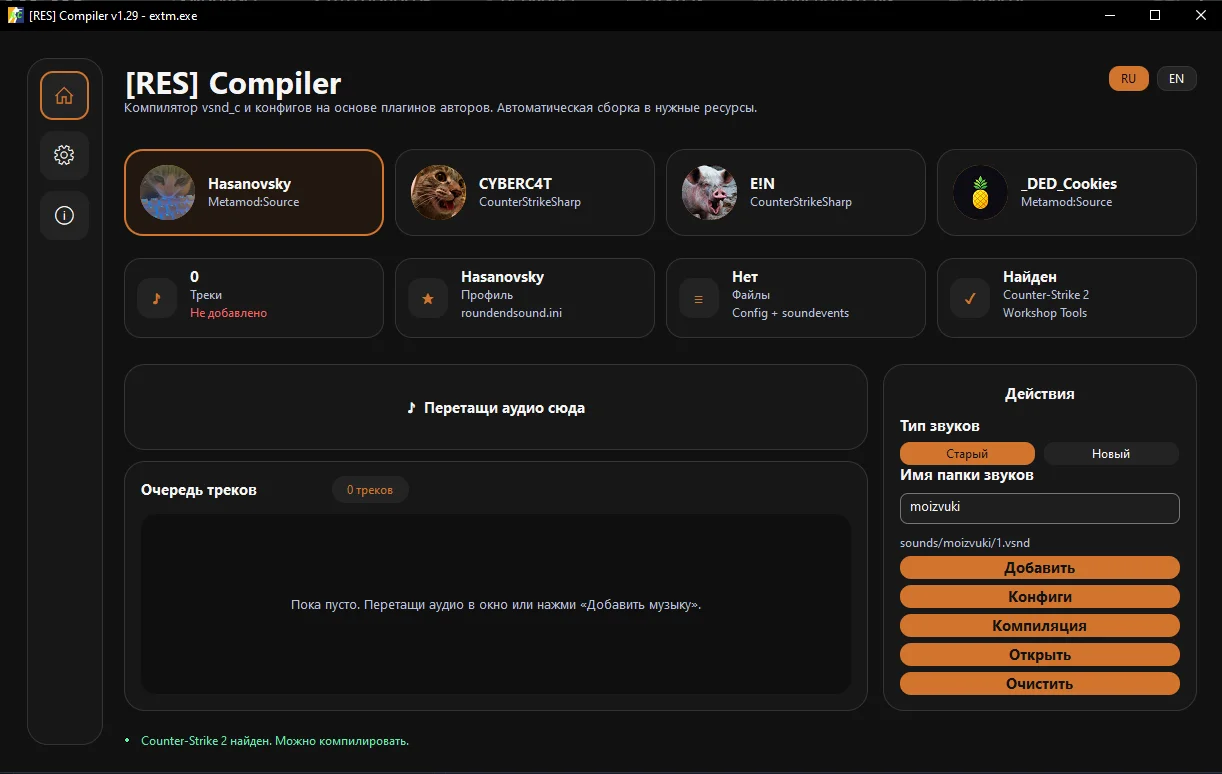Click the checkmark Found icon

970,298
